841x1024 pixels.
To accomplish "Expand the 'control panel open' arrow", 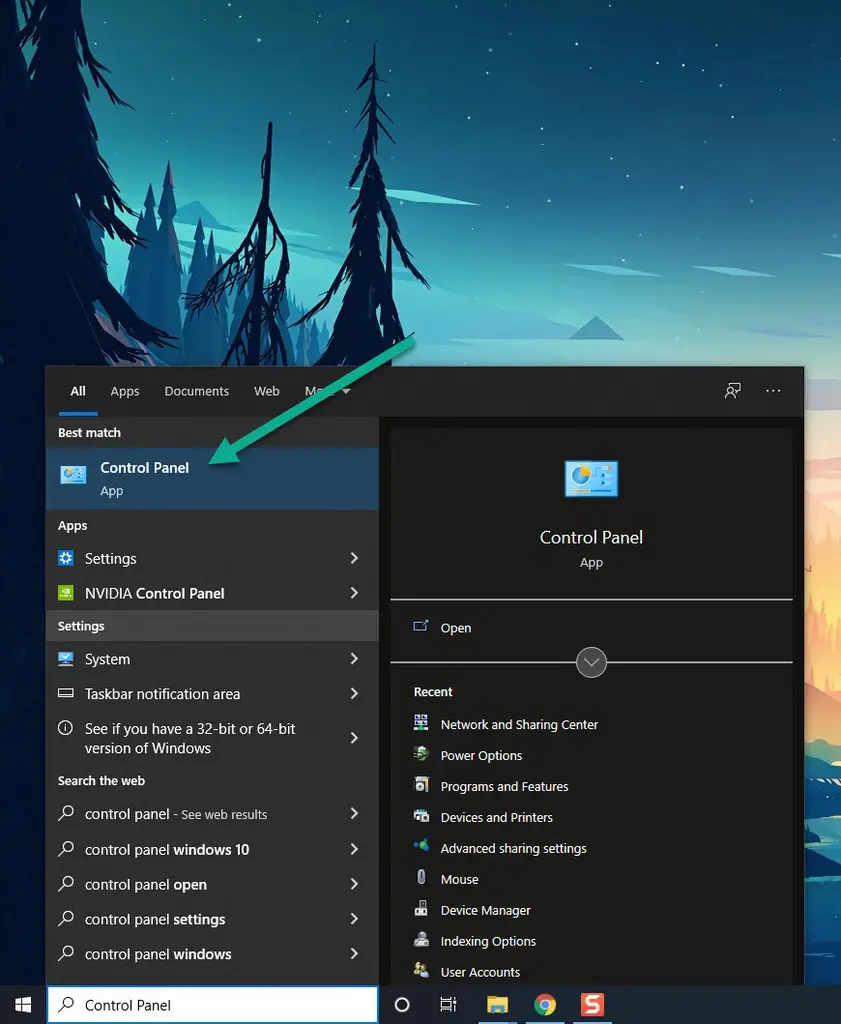I will (x=354, y=884).
